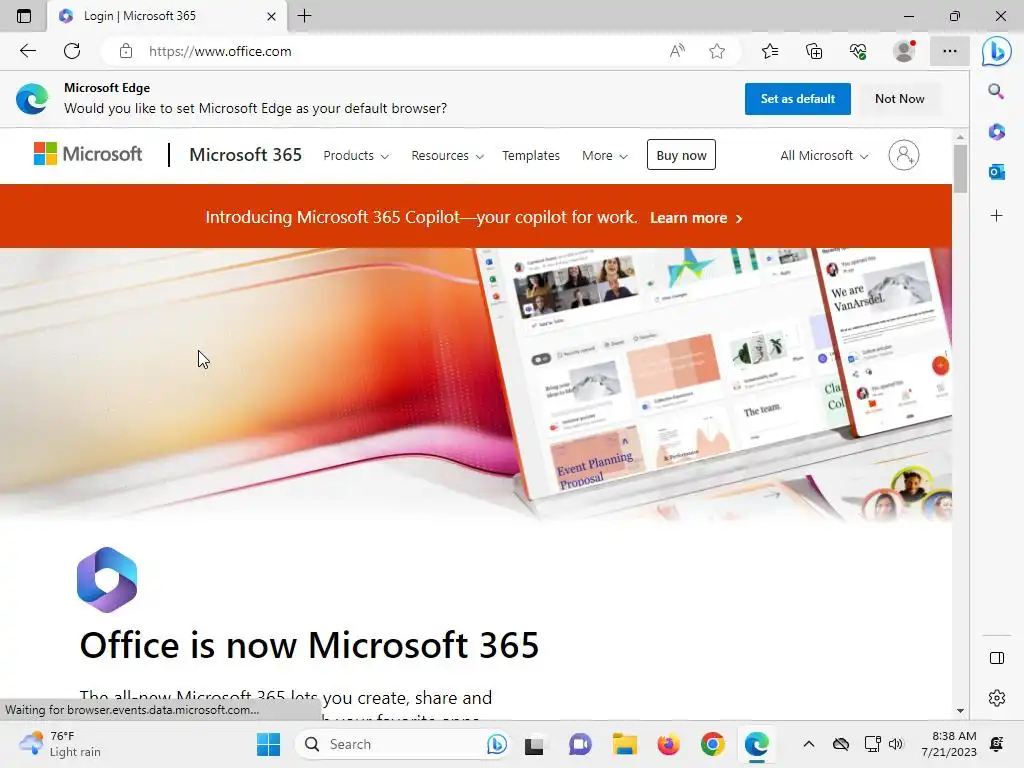Open a new browser tab
1024x768 pixels.
[304, 16]
